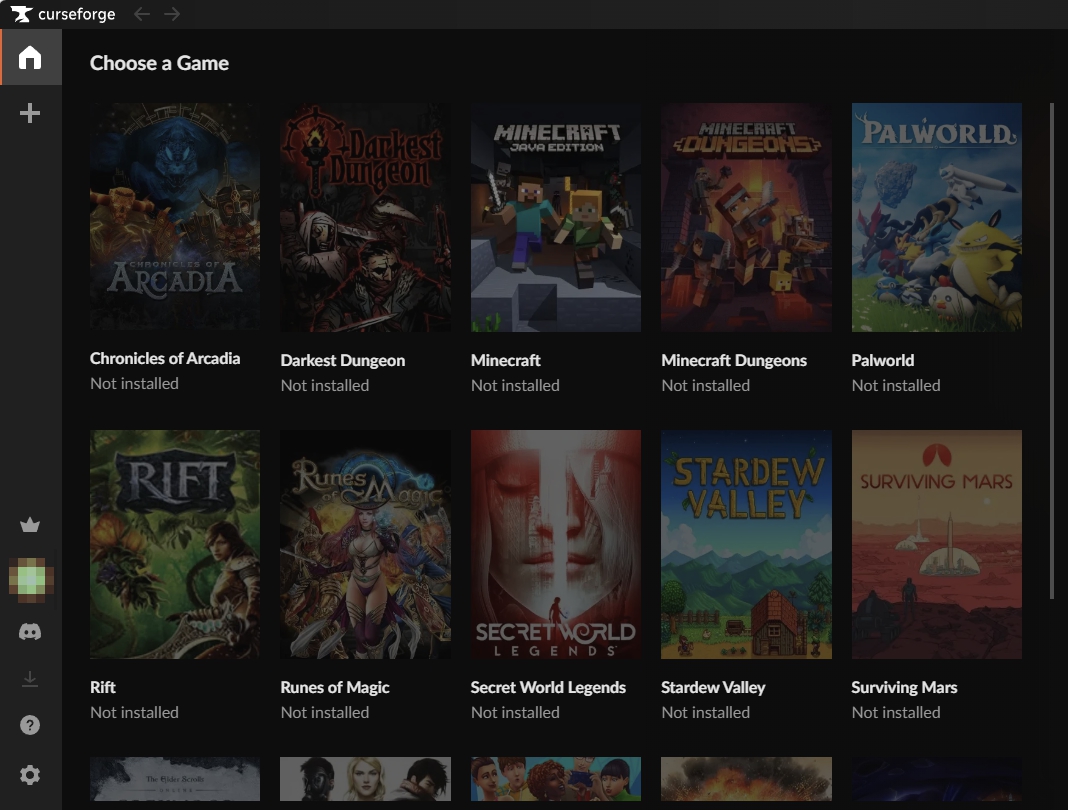Open the settings gear icon
The width and height of the screenshot is (1068, 810).
[x=30, y=775]
